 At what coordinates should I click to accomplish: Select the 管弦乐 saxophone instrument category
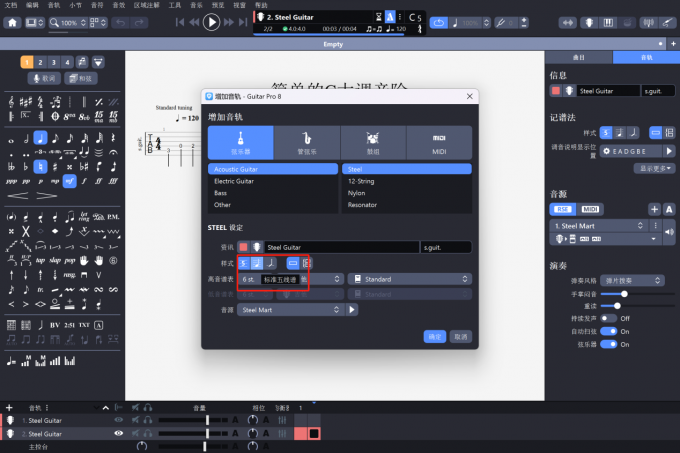point(306,141)
